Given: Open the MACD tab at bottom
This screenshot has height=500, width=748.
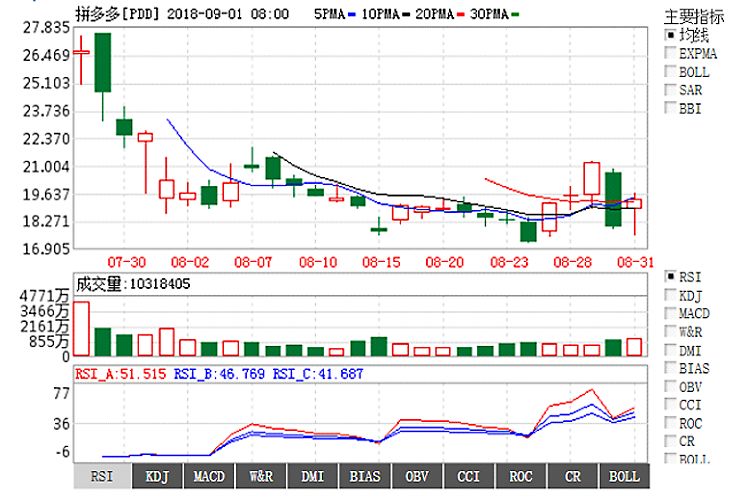Looking at the screenshot, I should coord(209,476).
